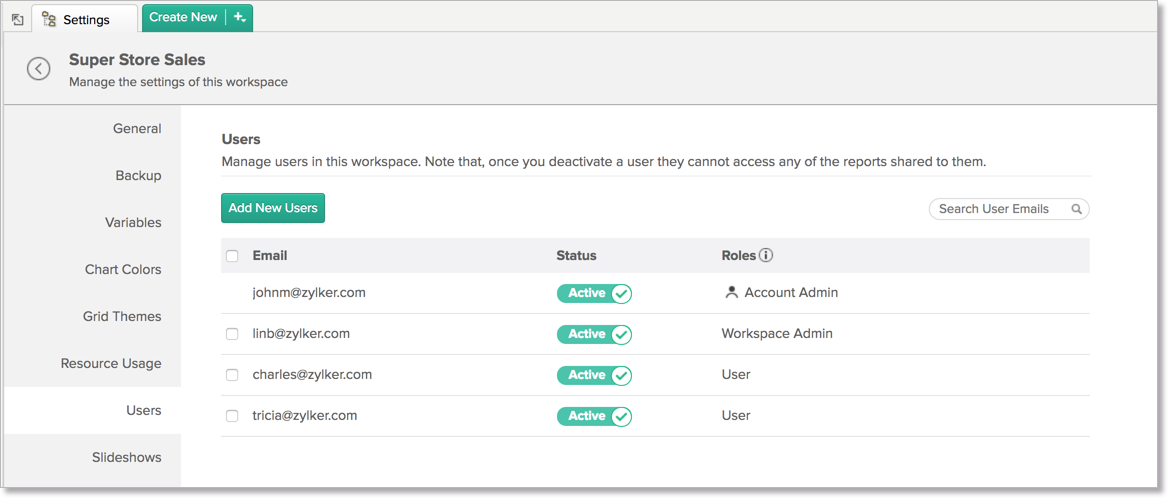Image resolution: width=1168 pixels, height=498 pixels.
Task: Open the General settings section
Action: [137, 128]
